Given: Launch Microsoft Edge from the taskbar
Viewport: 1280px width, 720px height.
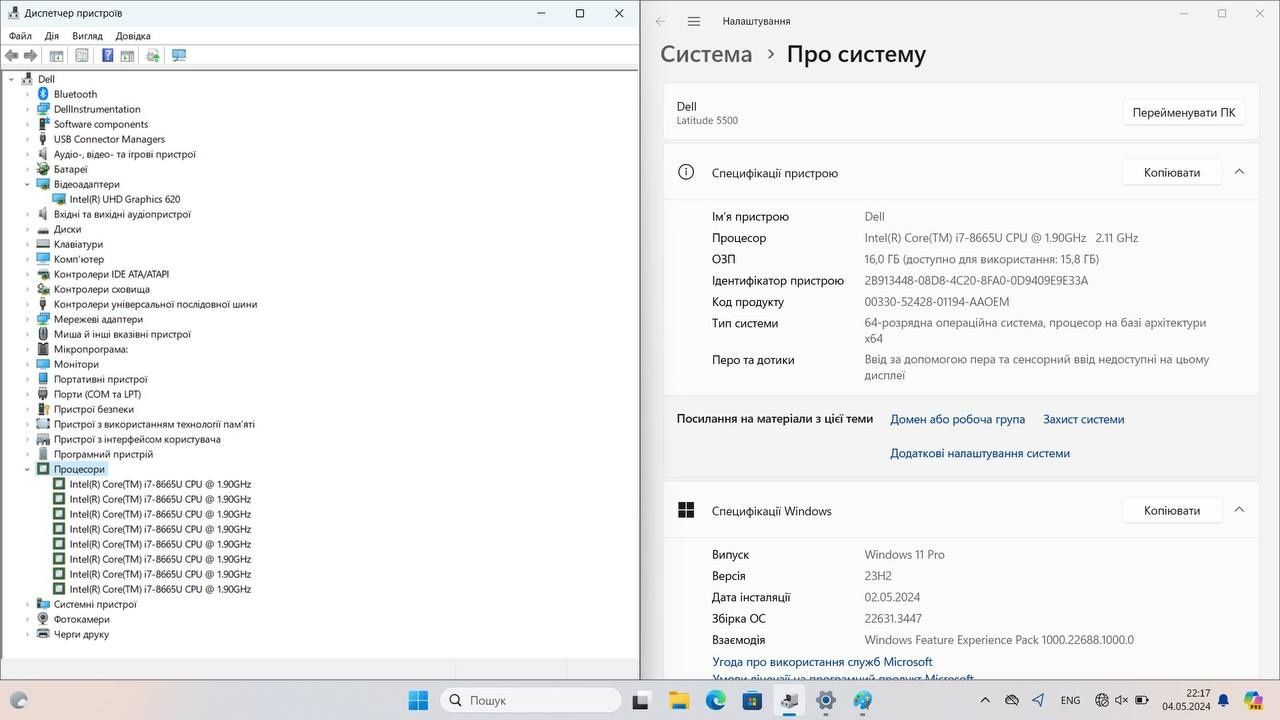Looking at the screenshot, I should click(x=716, y=700).
